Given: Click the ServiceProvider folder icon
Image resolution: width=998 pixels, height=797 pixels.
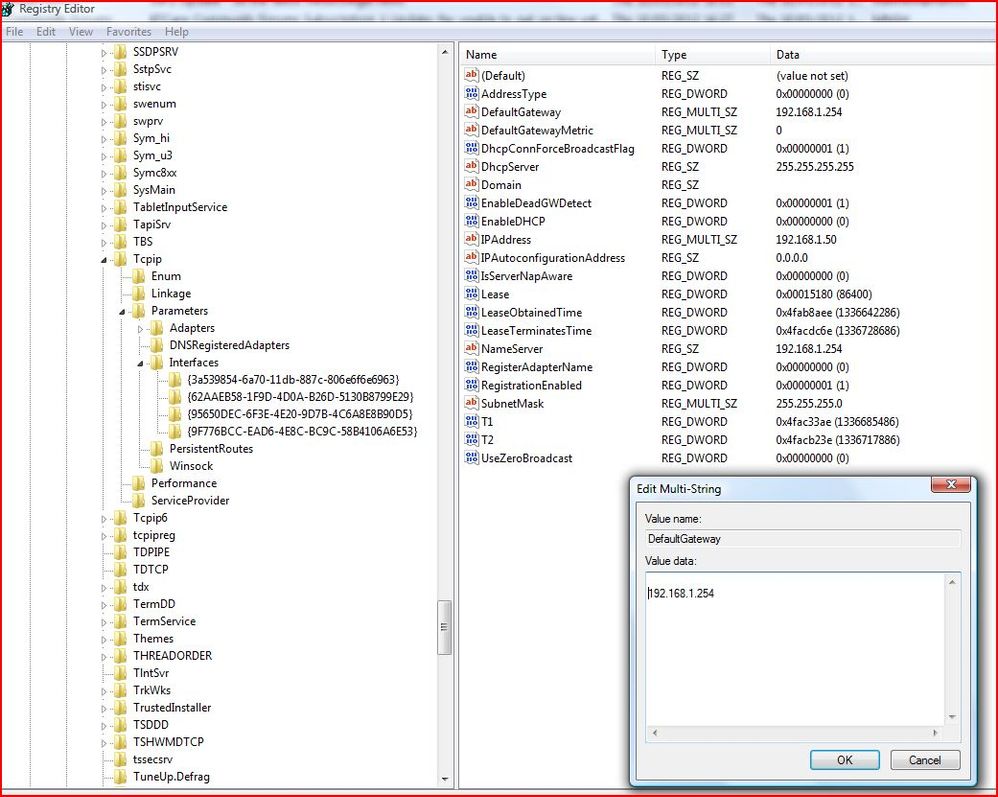Looking at the screenshot, I should [x=138, y=500].
